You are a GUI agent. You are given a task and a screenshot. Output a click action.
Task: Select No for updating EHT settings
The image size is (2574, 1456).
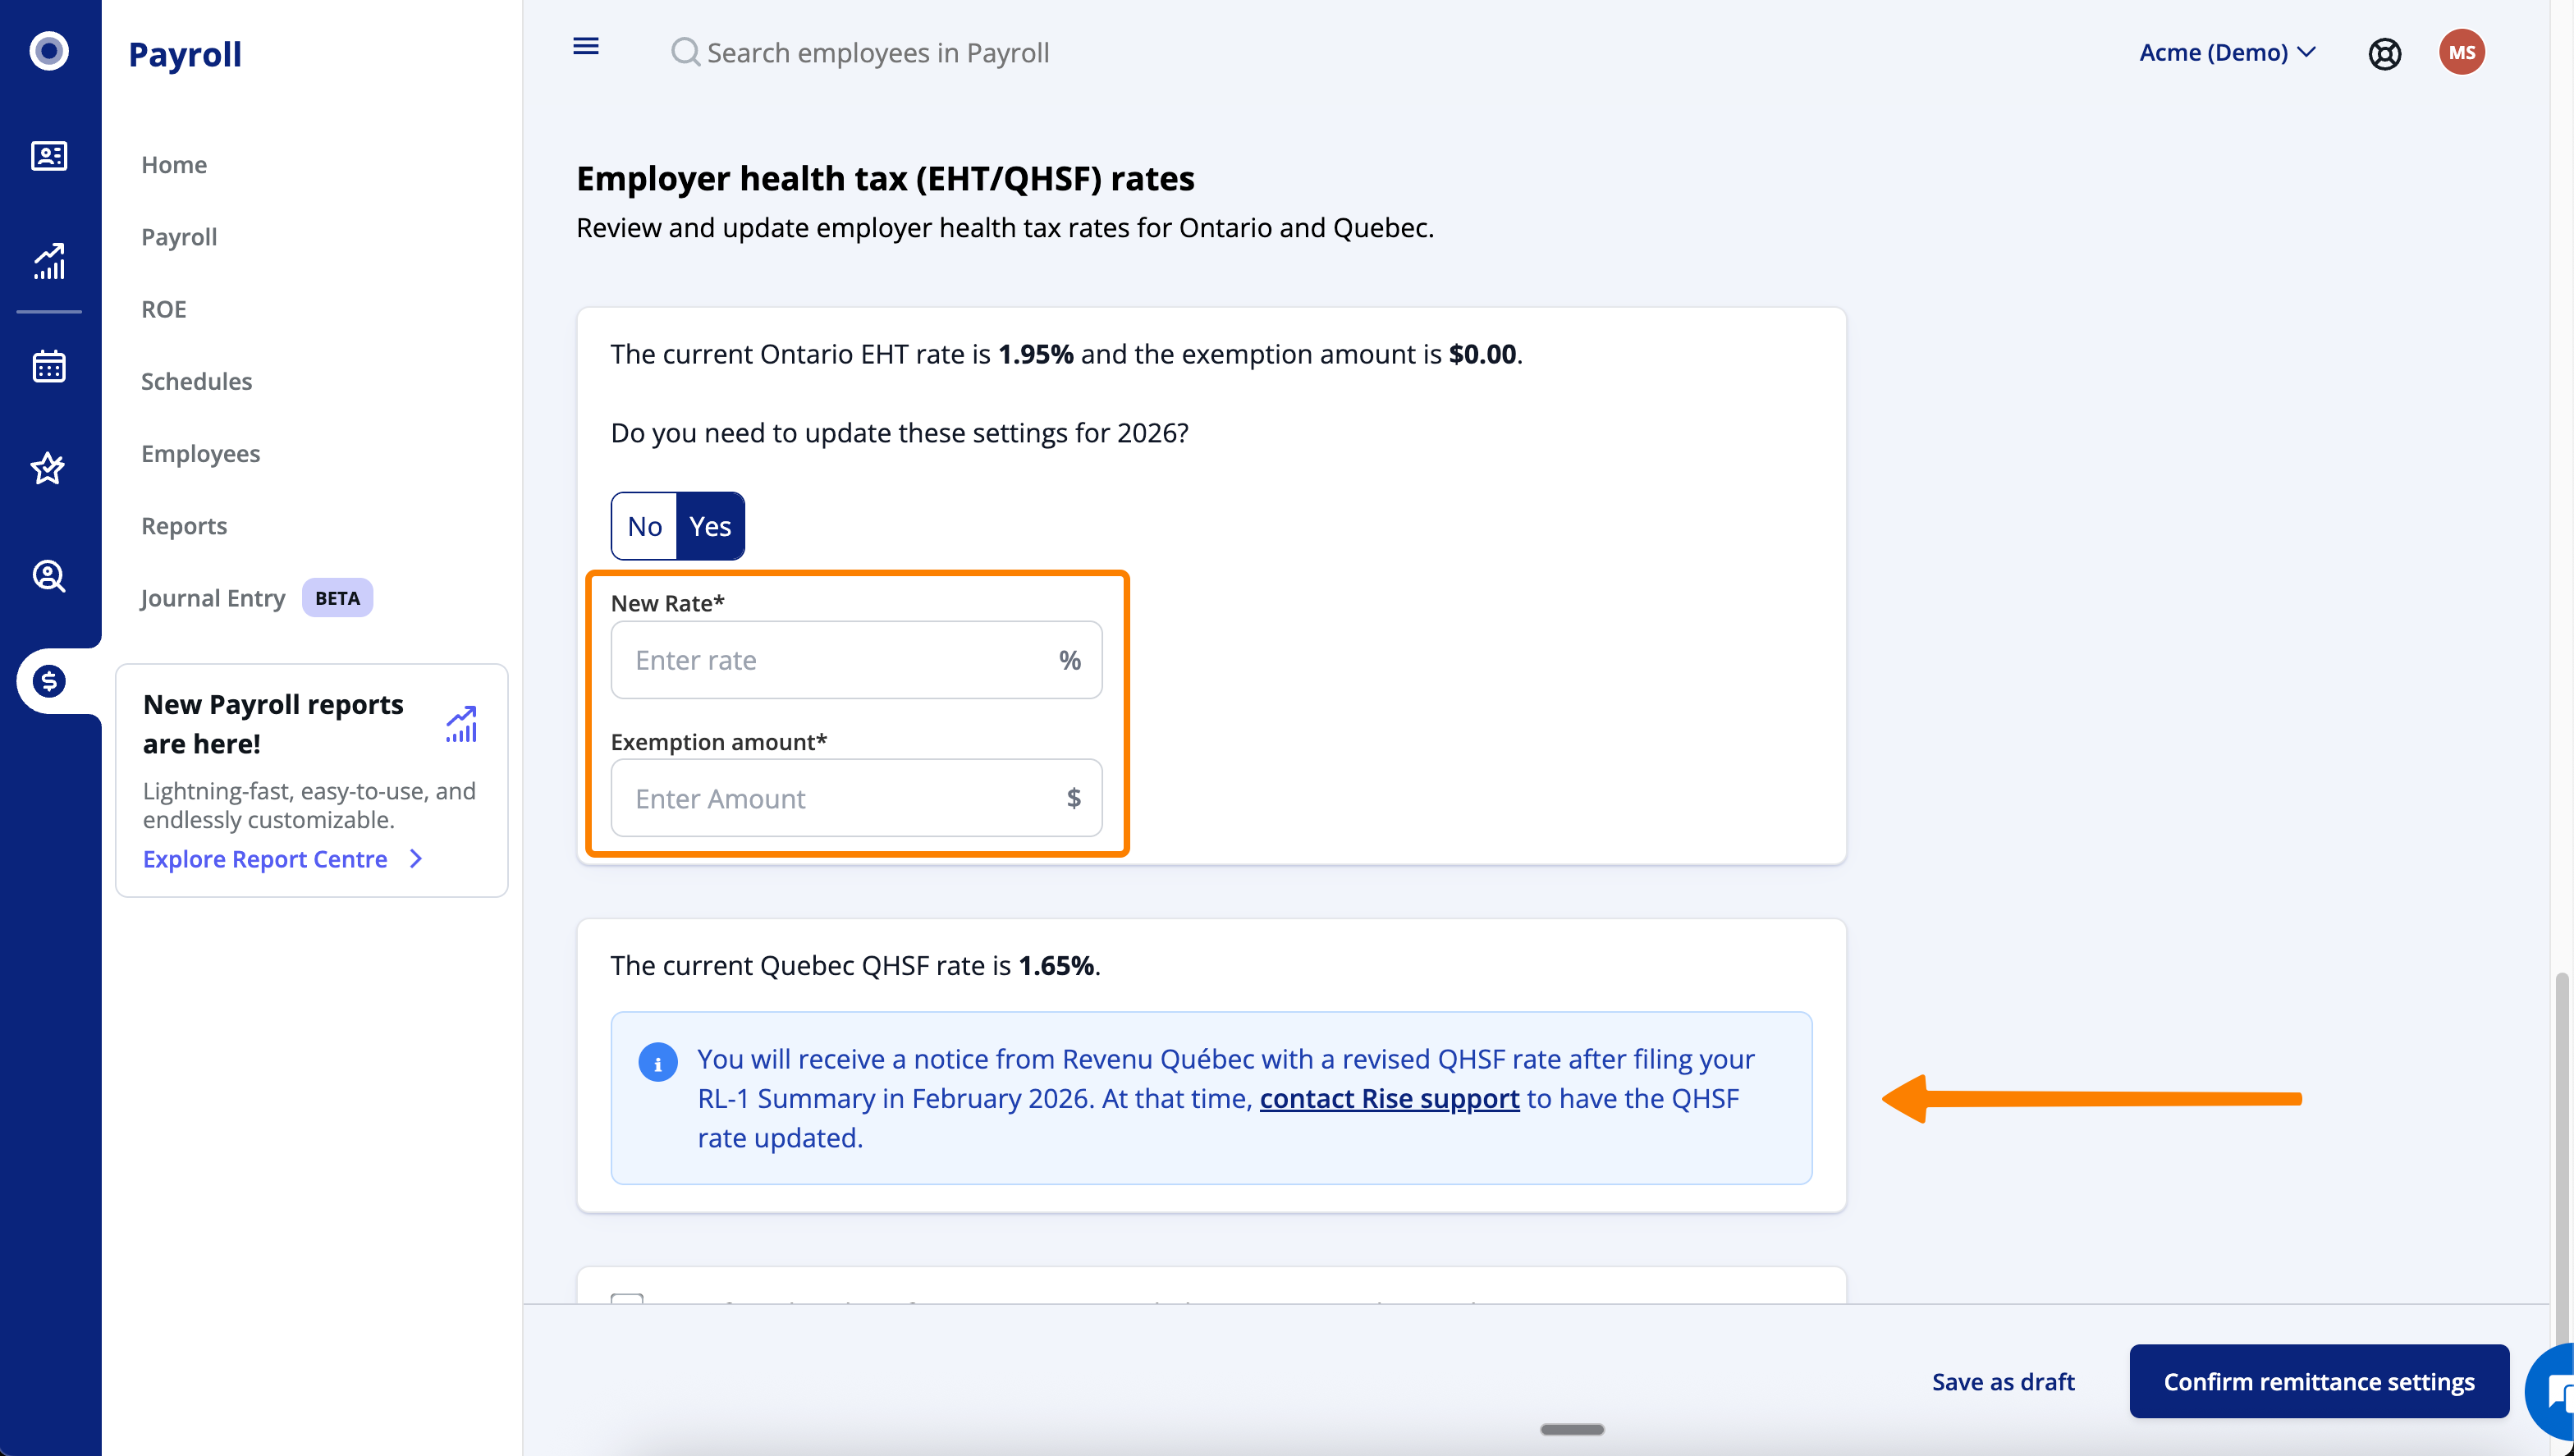pos(644,526)
